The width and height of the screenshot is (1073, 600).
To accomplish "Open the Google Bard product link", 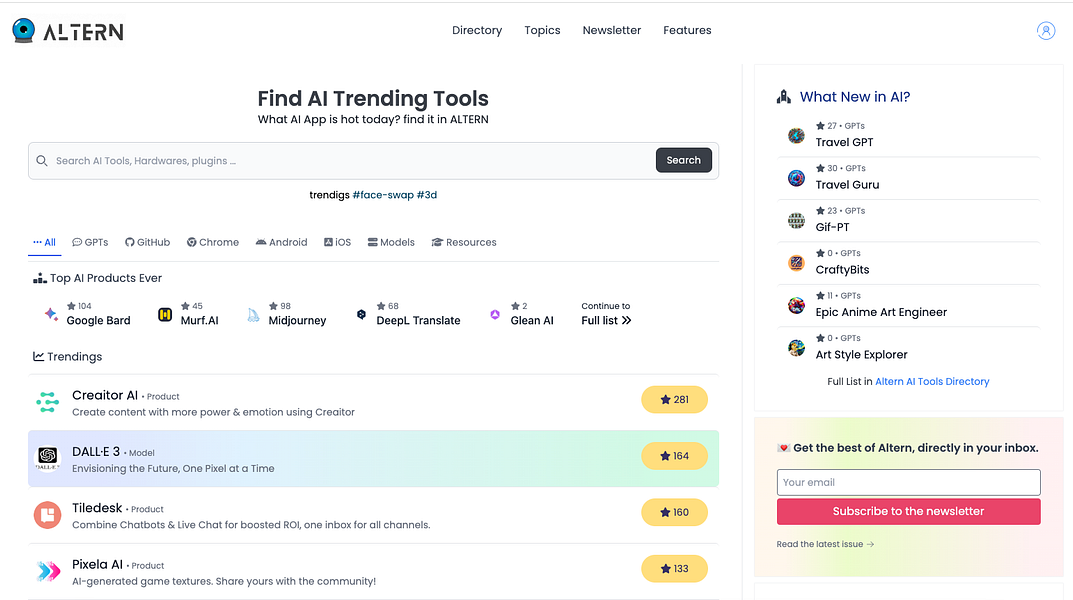I will click(x=99, y=320).
